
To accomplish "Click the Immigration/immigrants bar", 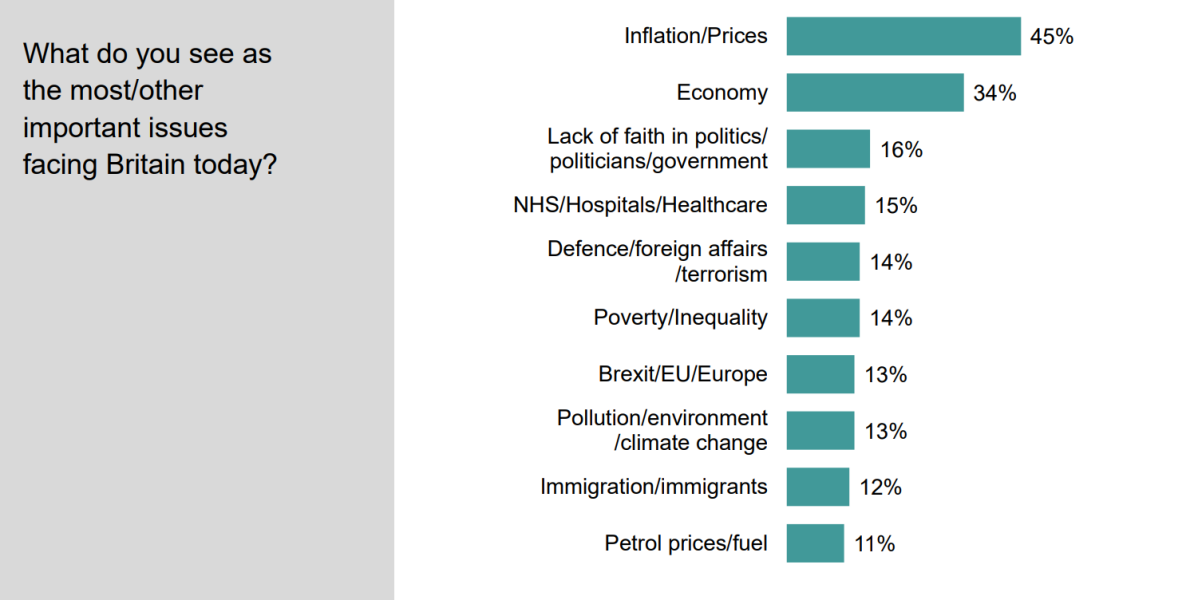I will point(817,487).
